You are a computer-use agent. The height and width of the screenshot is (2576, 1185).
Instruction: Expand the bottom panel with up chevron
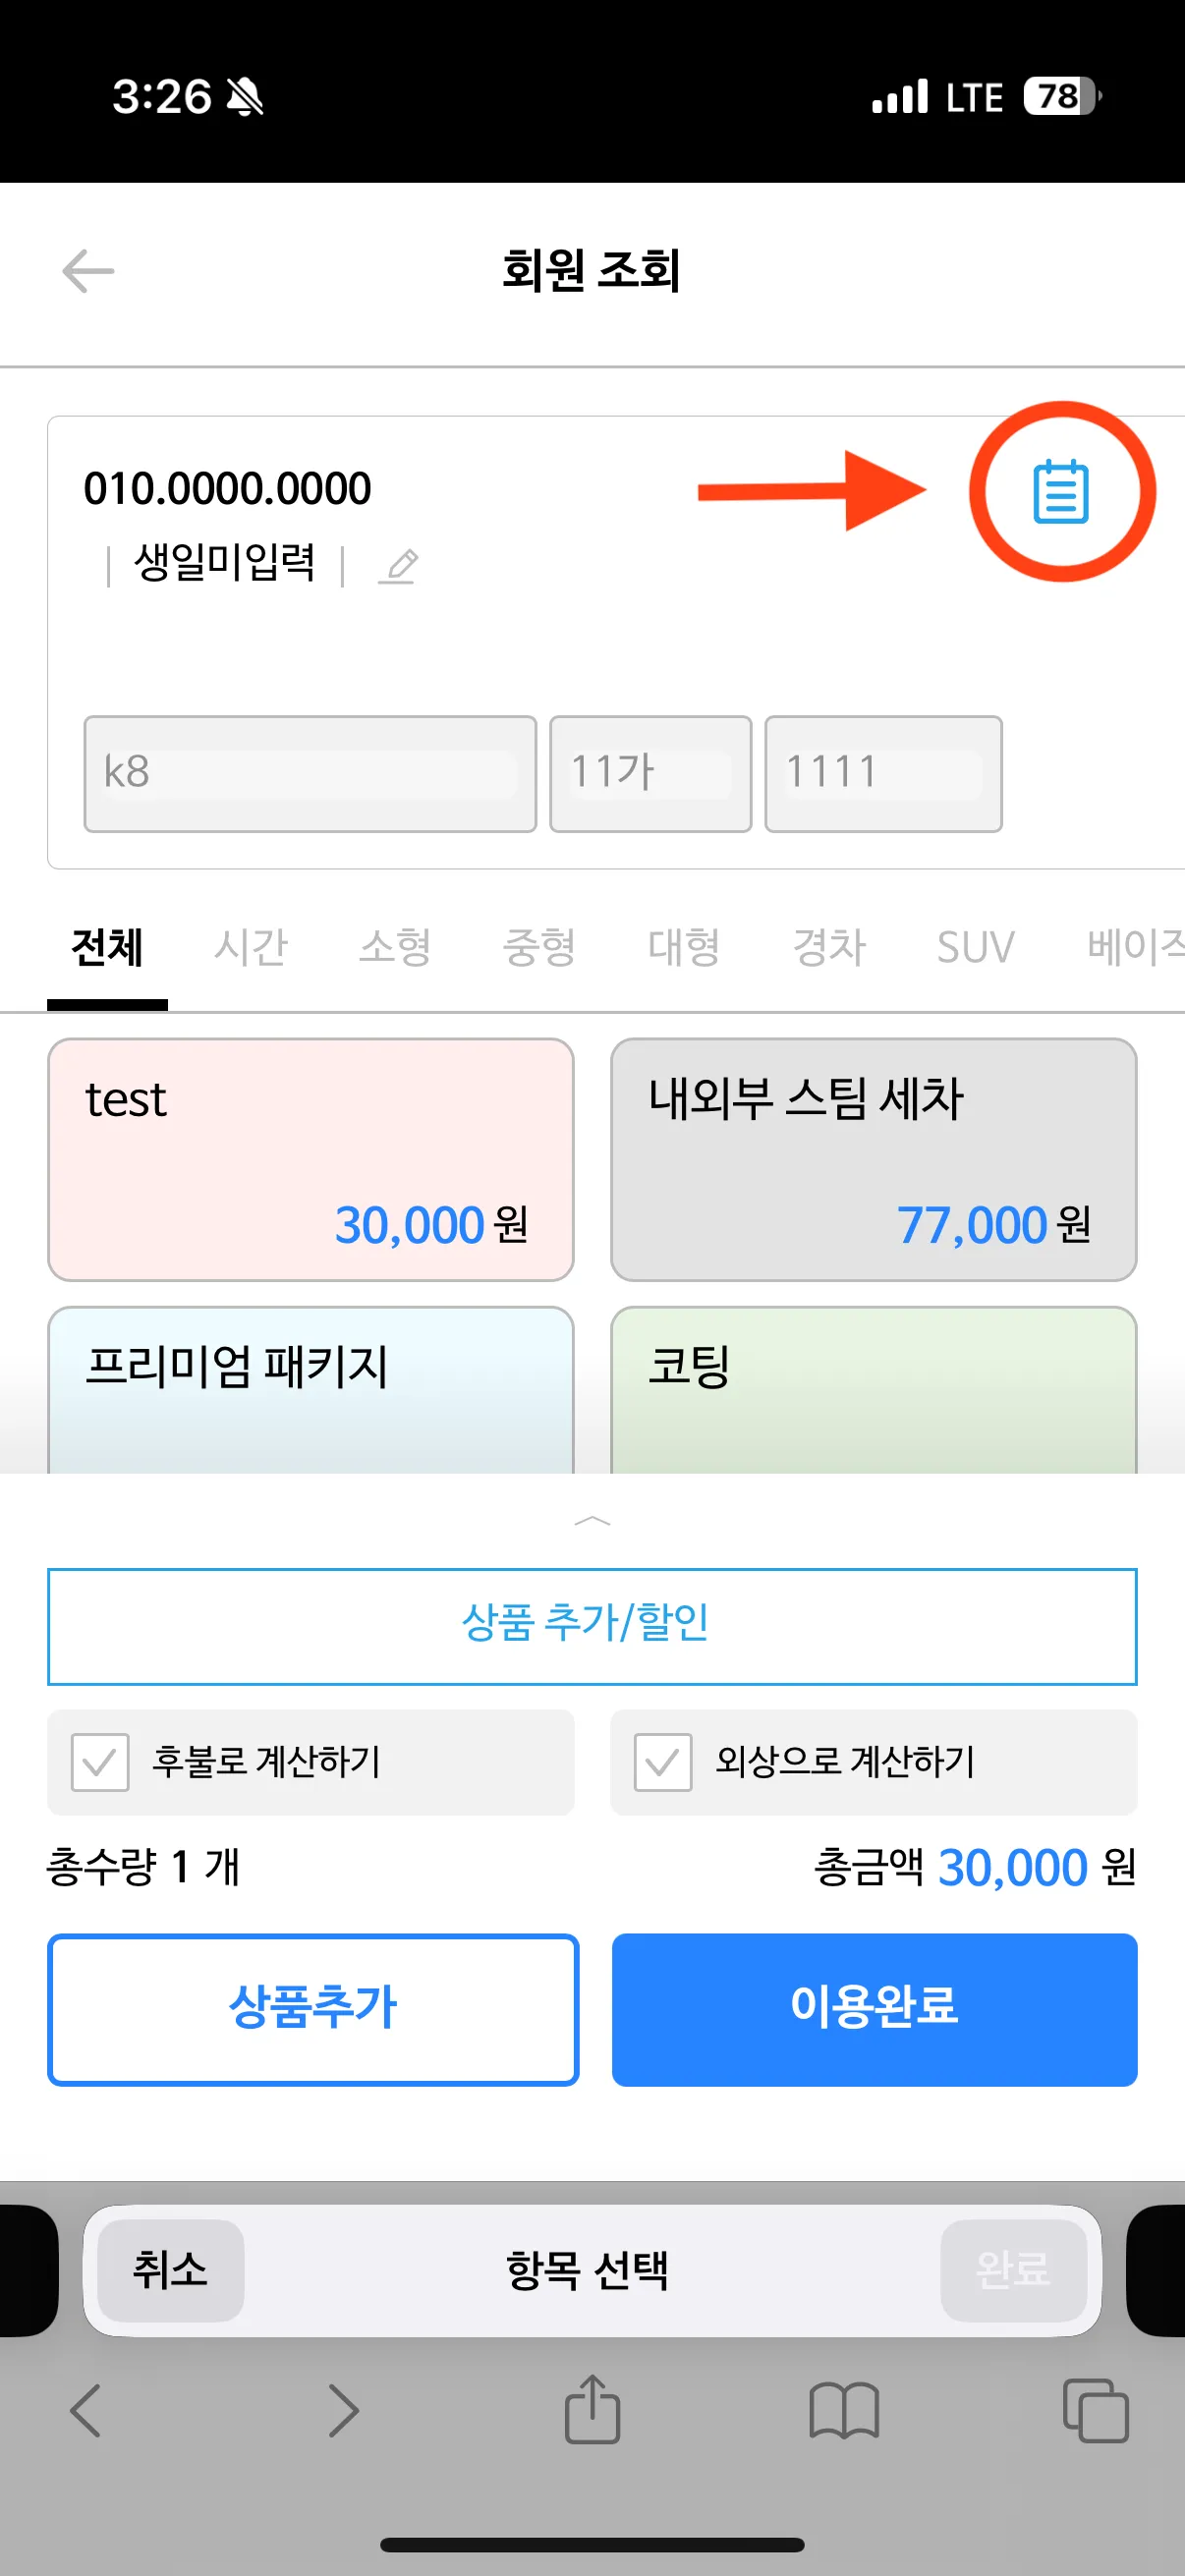coord(592,1521)
